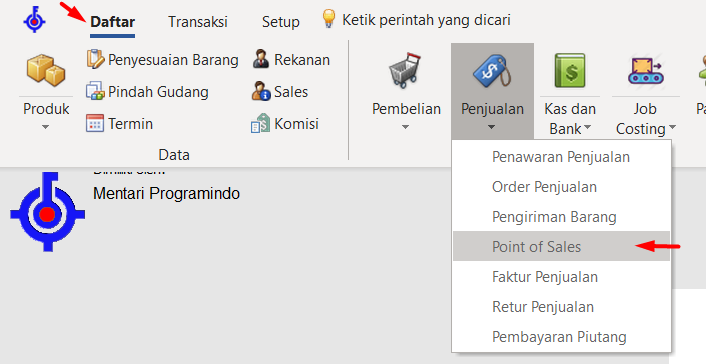Viewport: 706px width, 364px height.
Task: Switch to the Transaksi tab
Action: pos(198,22)
